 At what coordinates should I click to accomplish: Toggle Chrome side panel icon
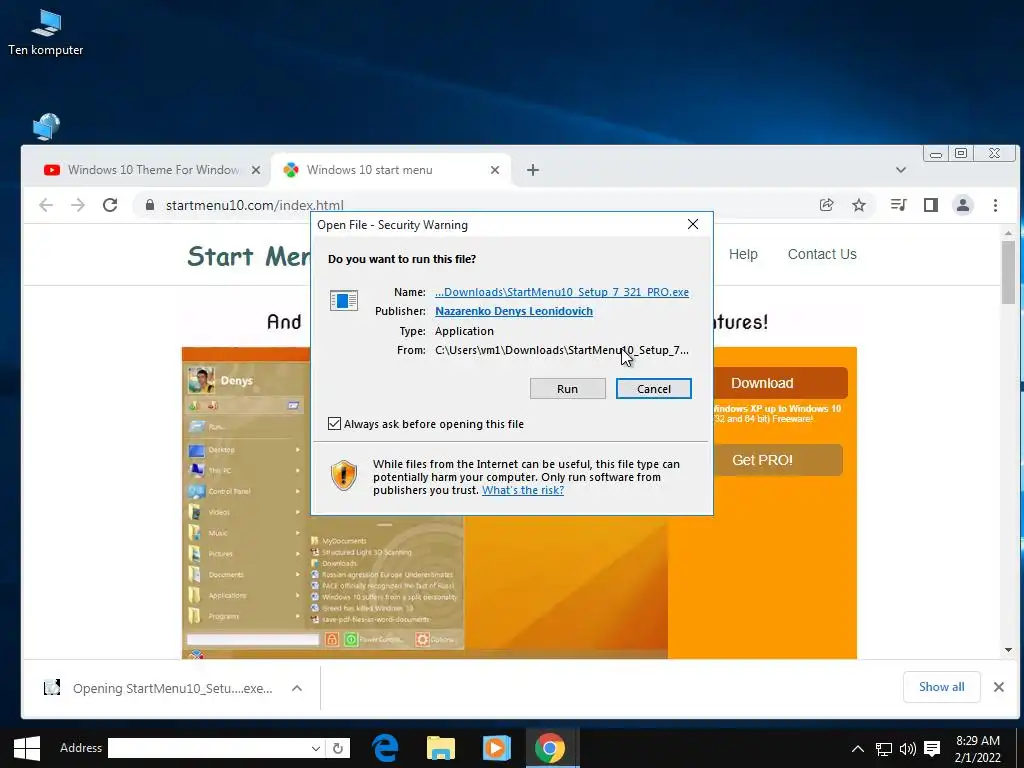click(x=931, y=205)
